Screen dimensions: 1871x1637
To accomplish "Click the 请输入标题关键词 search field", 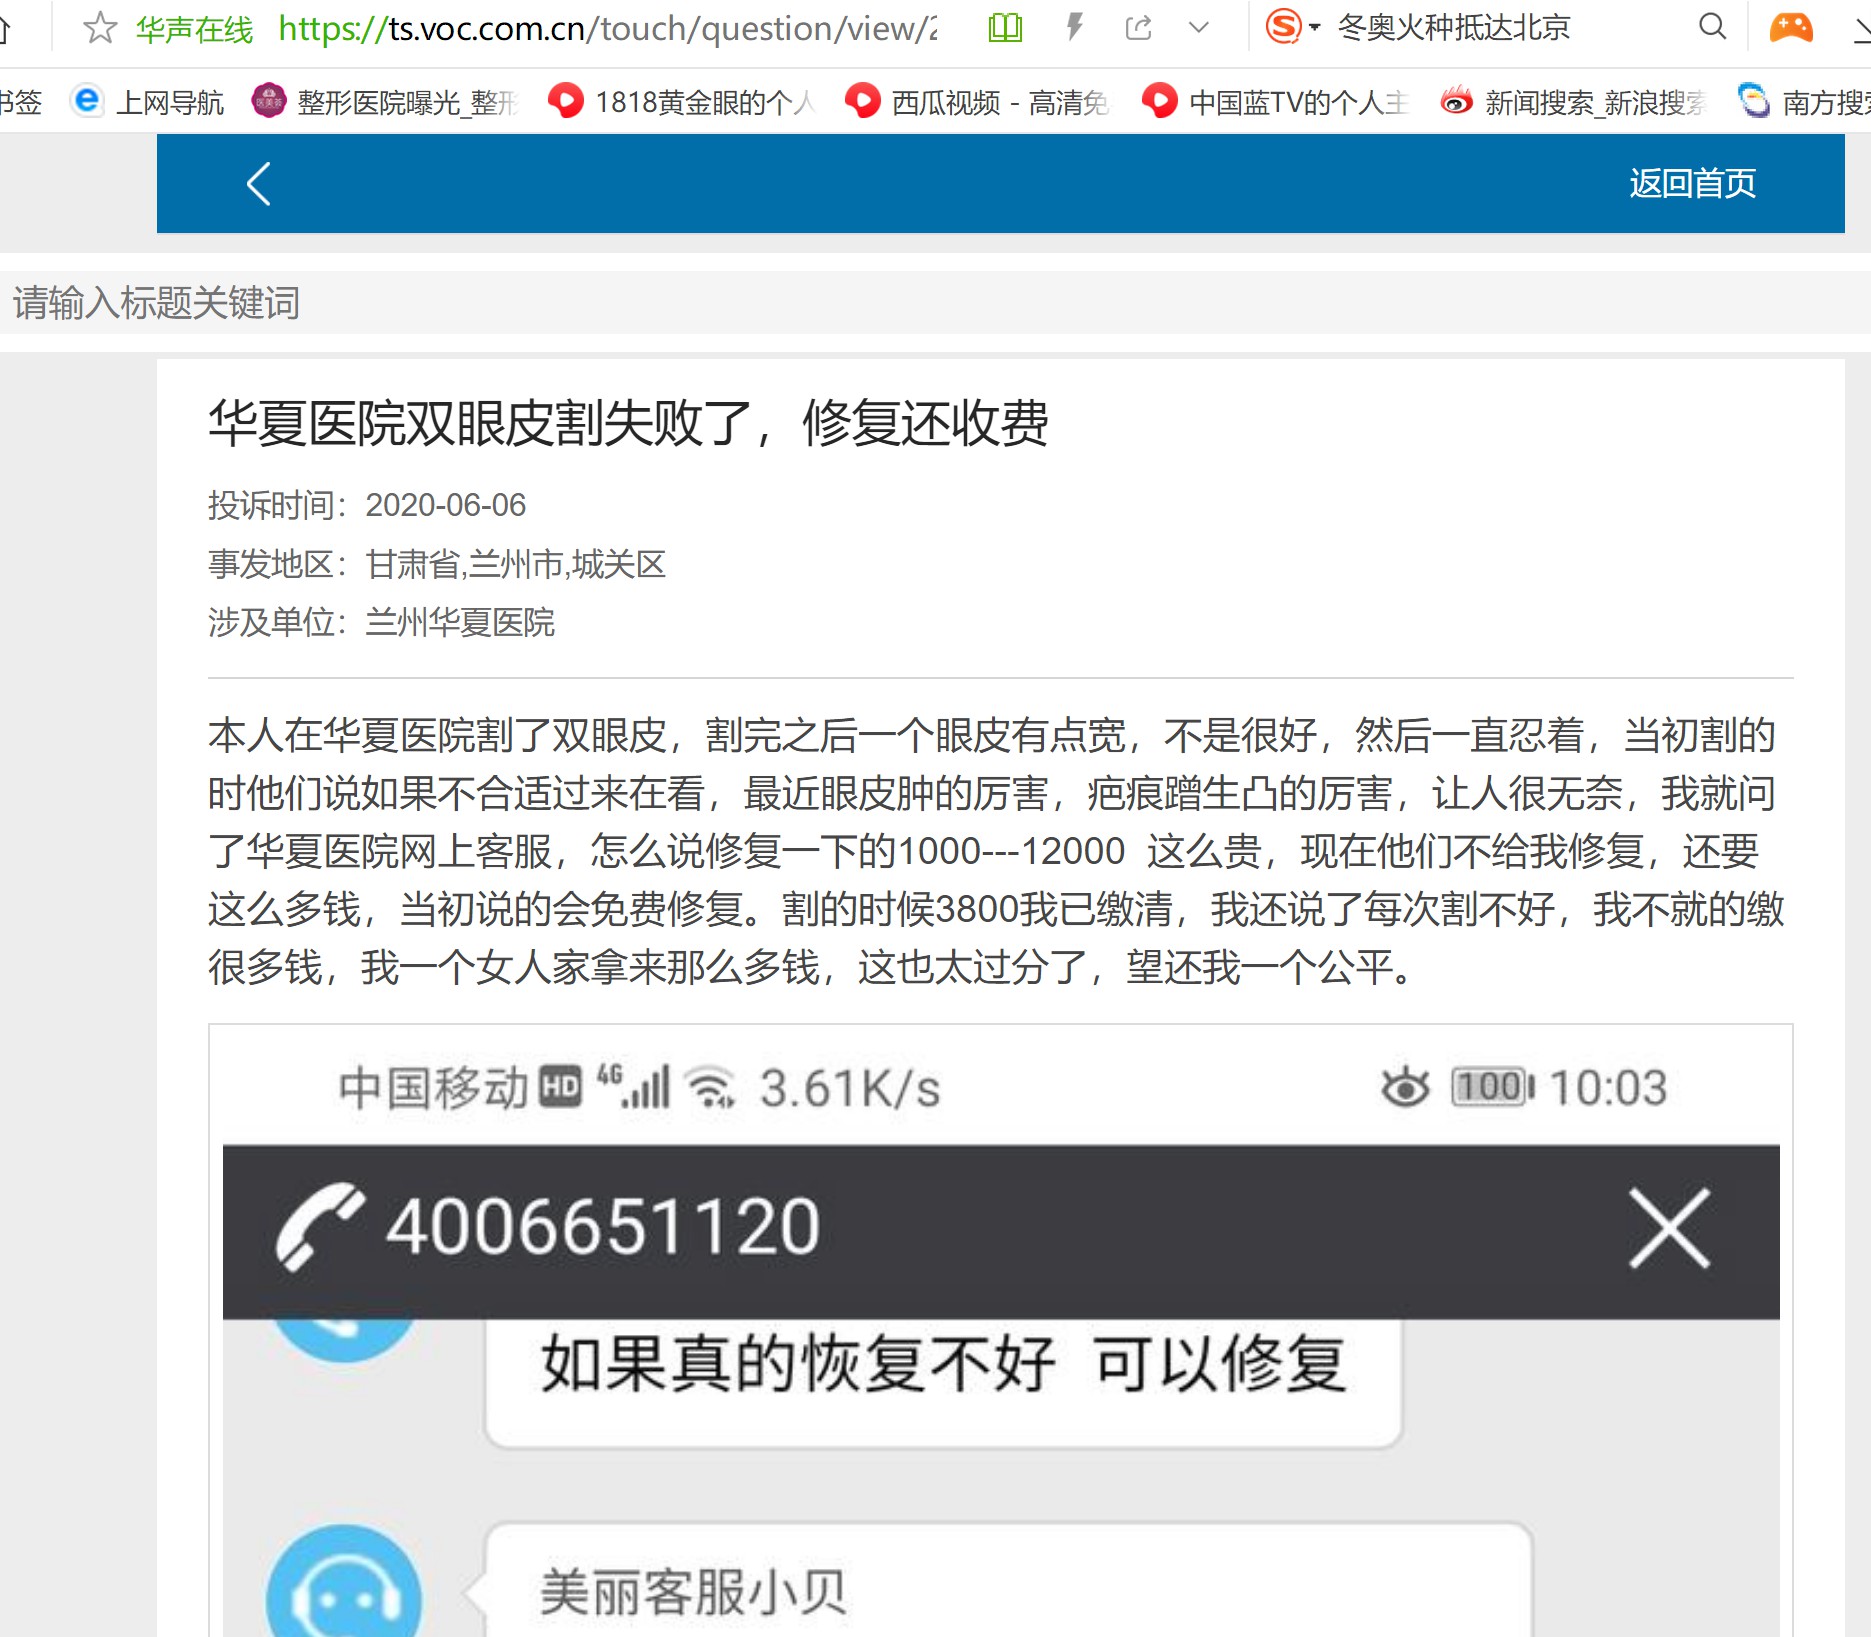I will (x=935, y=302).
